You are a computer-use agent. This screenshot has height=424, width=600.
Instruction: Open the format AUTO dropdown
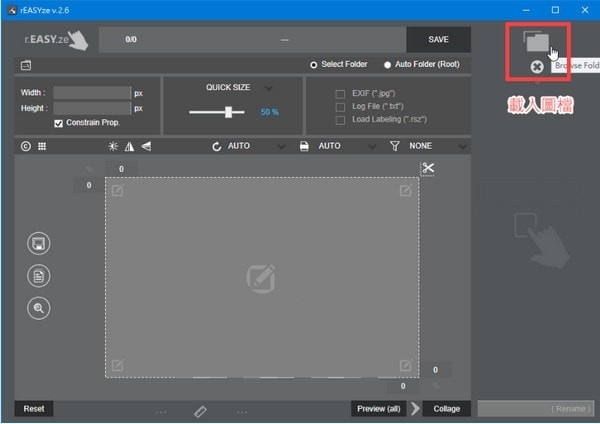372,147
